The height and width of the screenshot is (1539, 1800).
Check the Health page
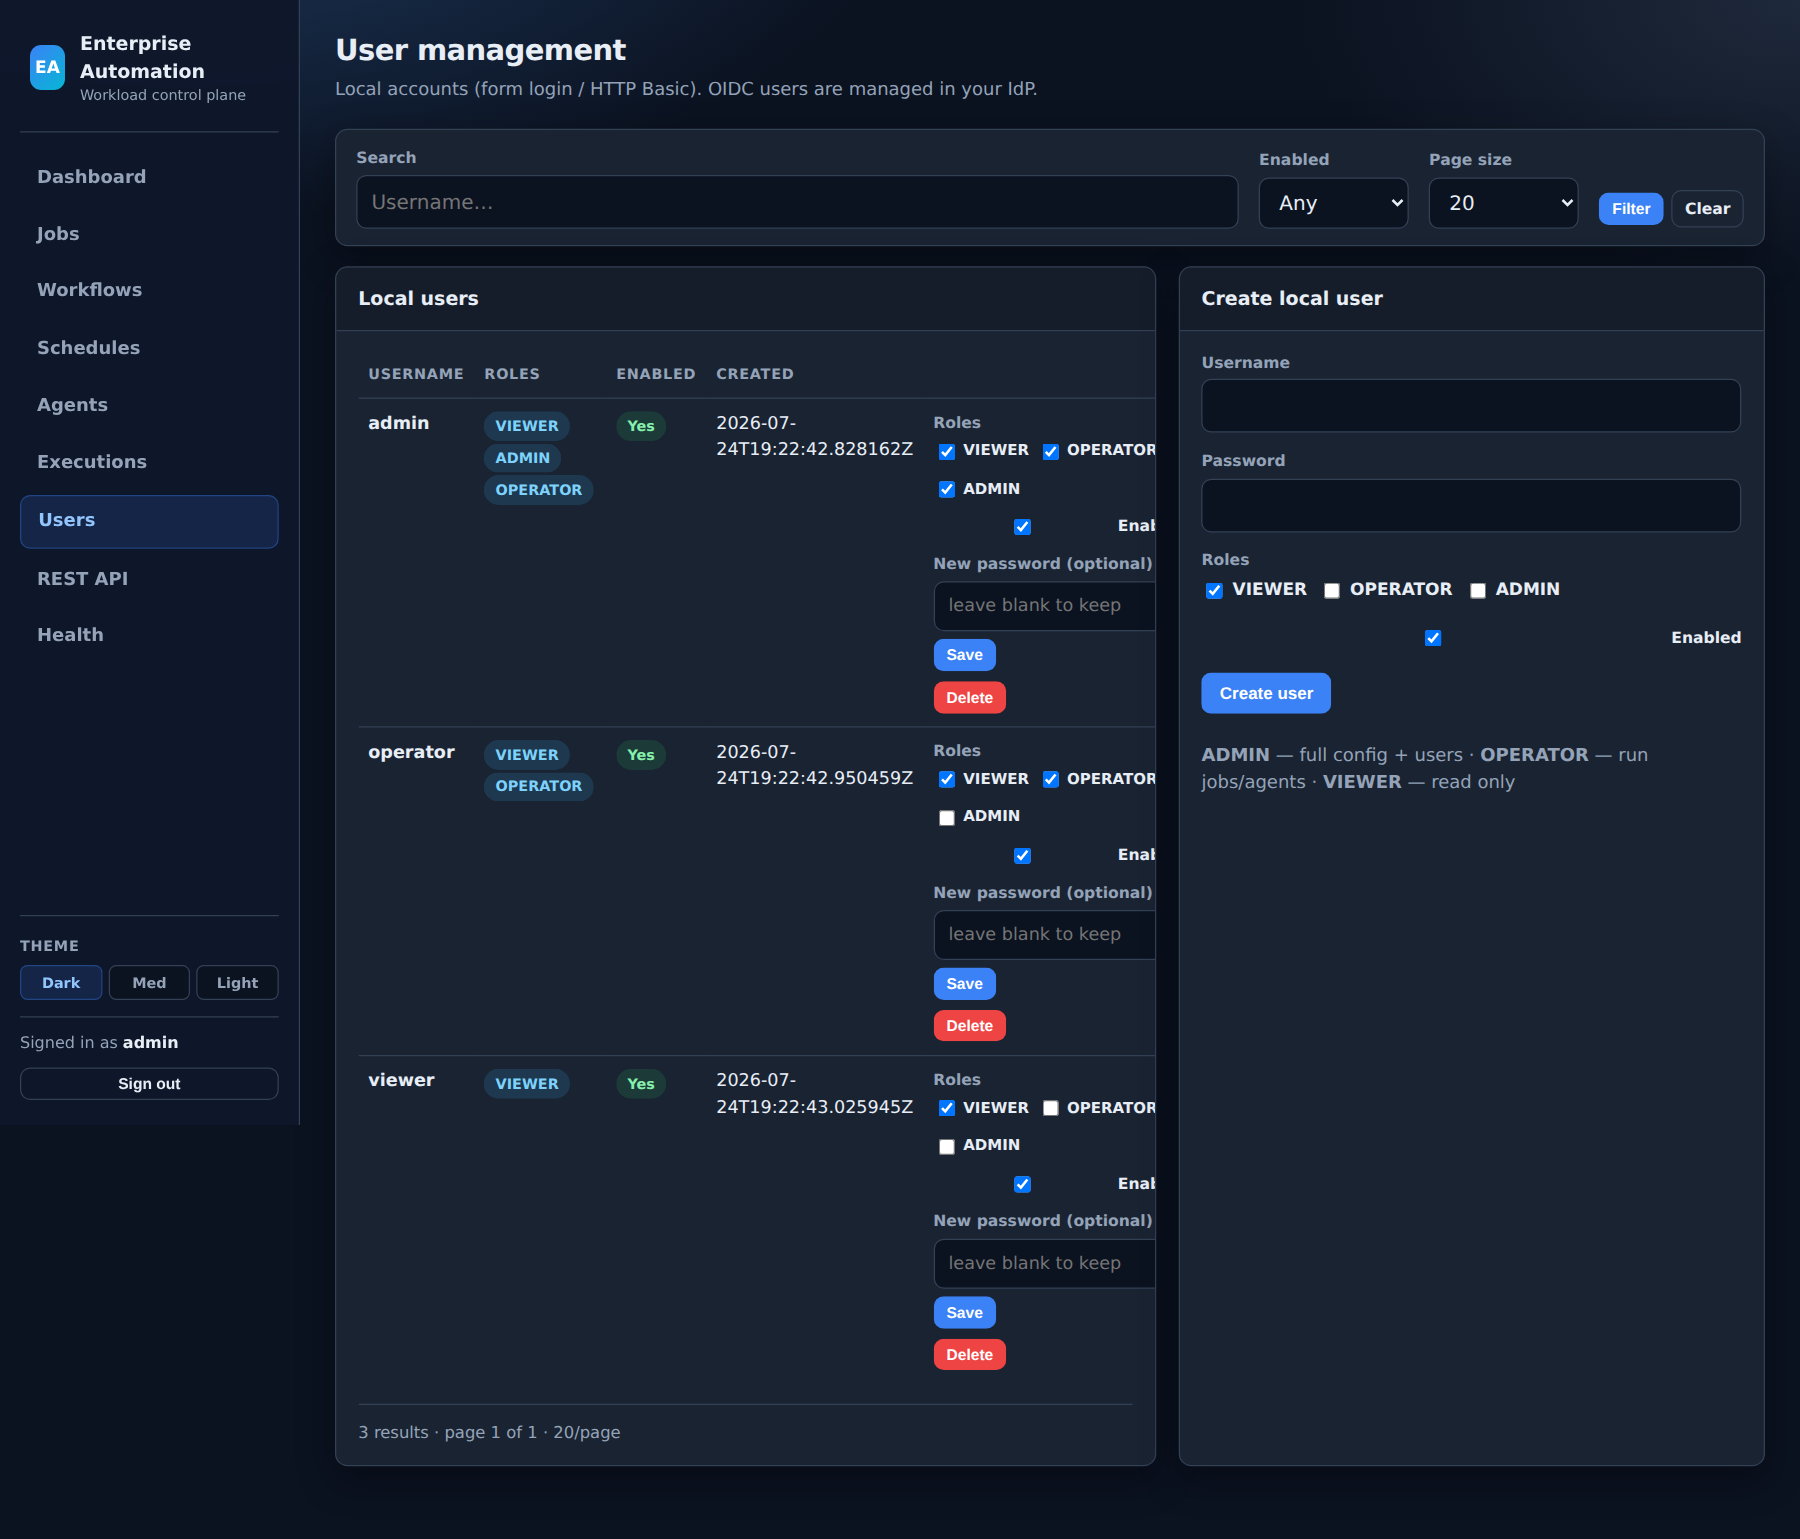coord(149,635)
